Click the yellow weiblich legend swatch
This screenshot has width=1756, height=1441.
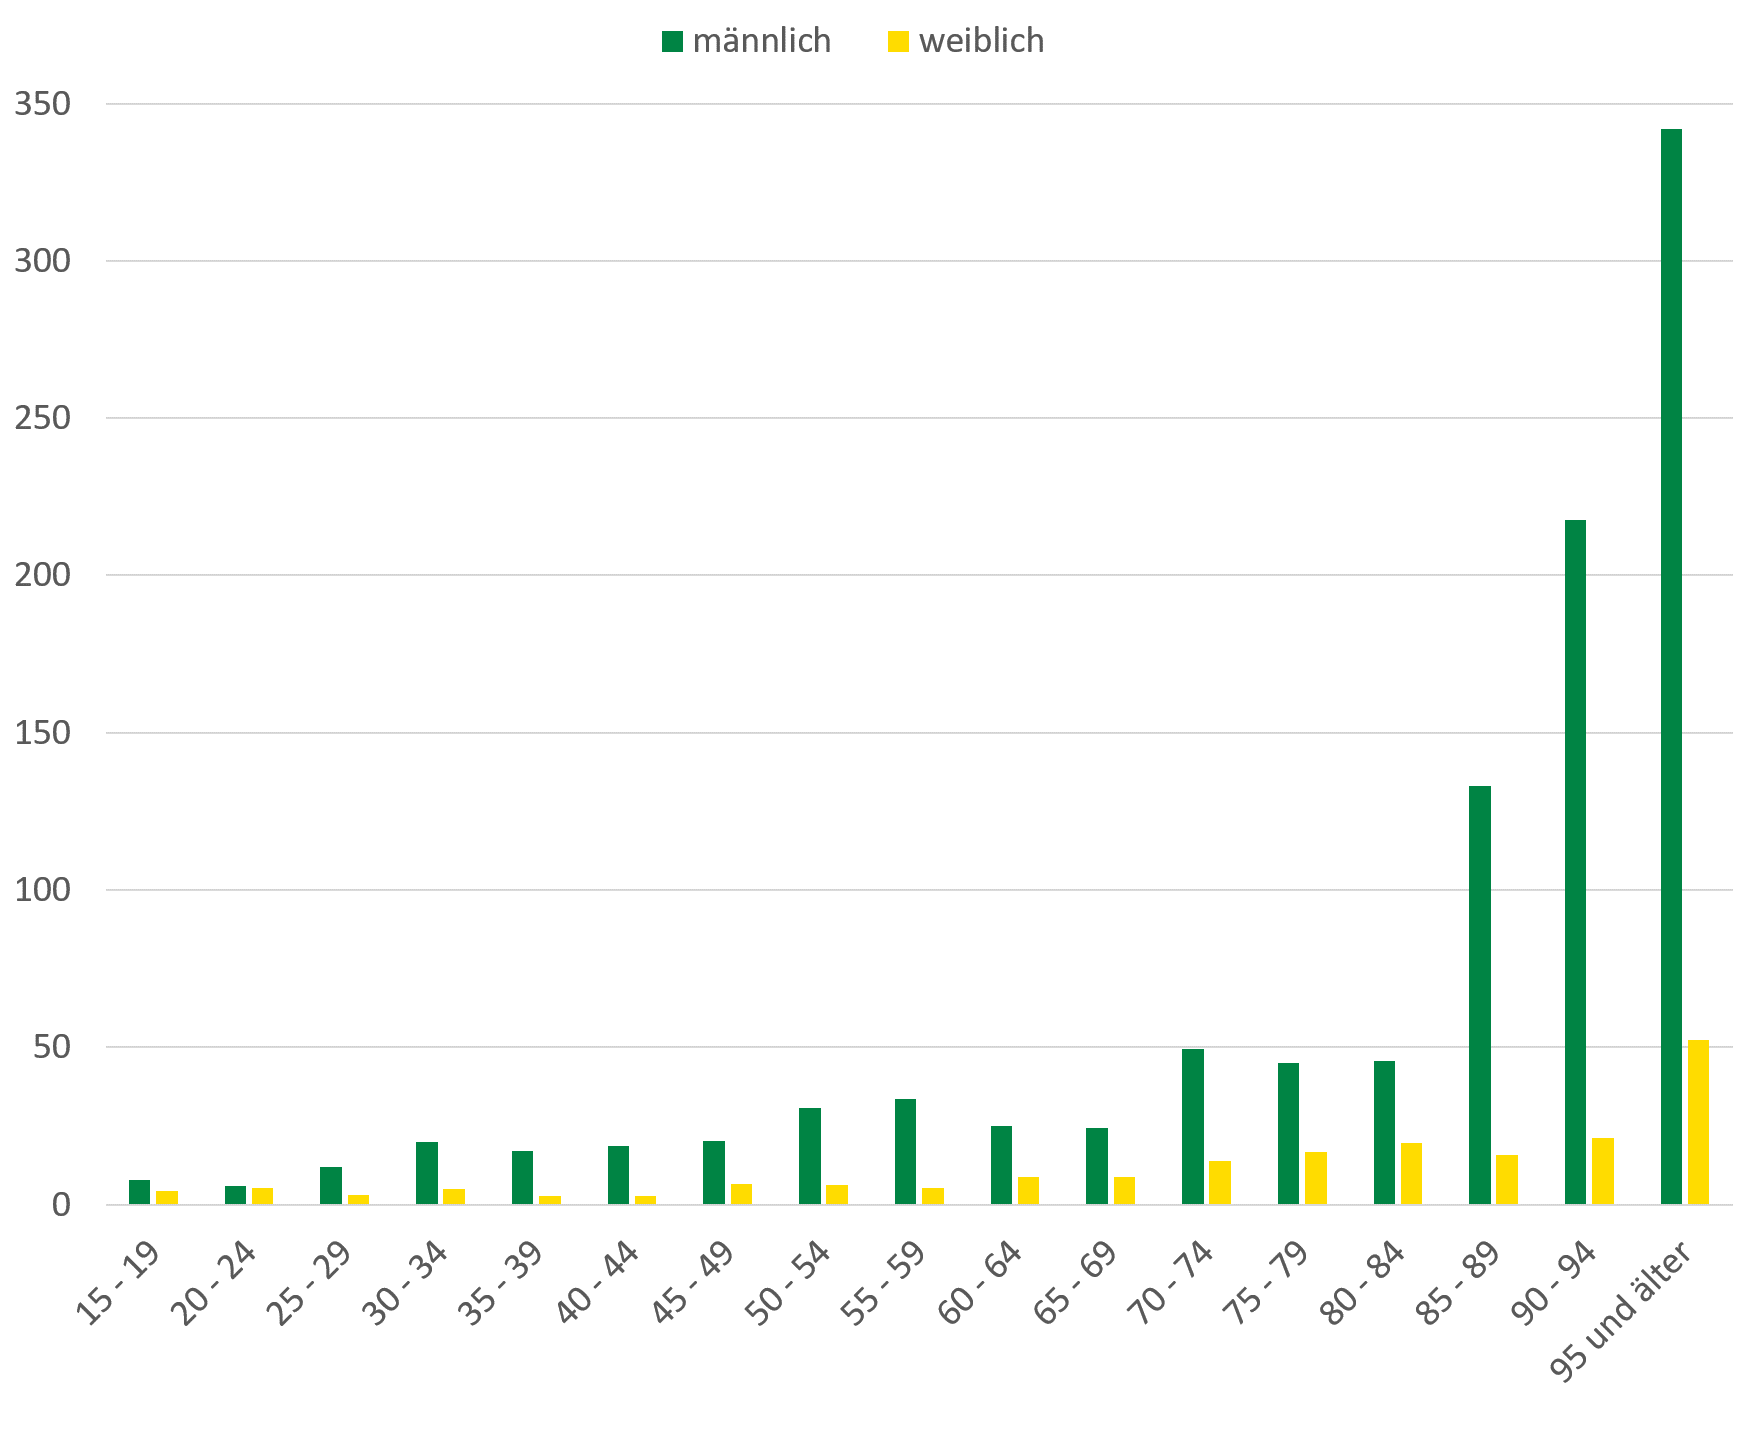pyautogui.click(x=899, y=41)
